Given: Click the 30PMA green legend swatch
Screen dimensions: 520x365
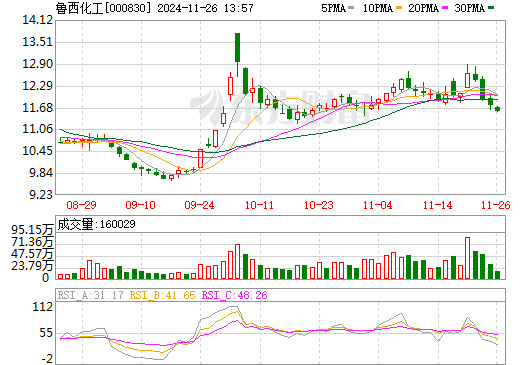Looking at the screenshot, I should [x=491, y=8].
